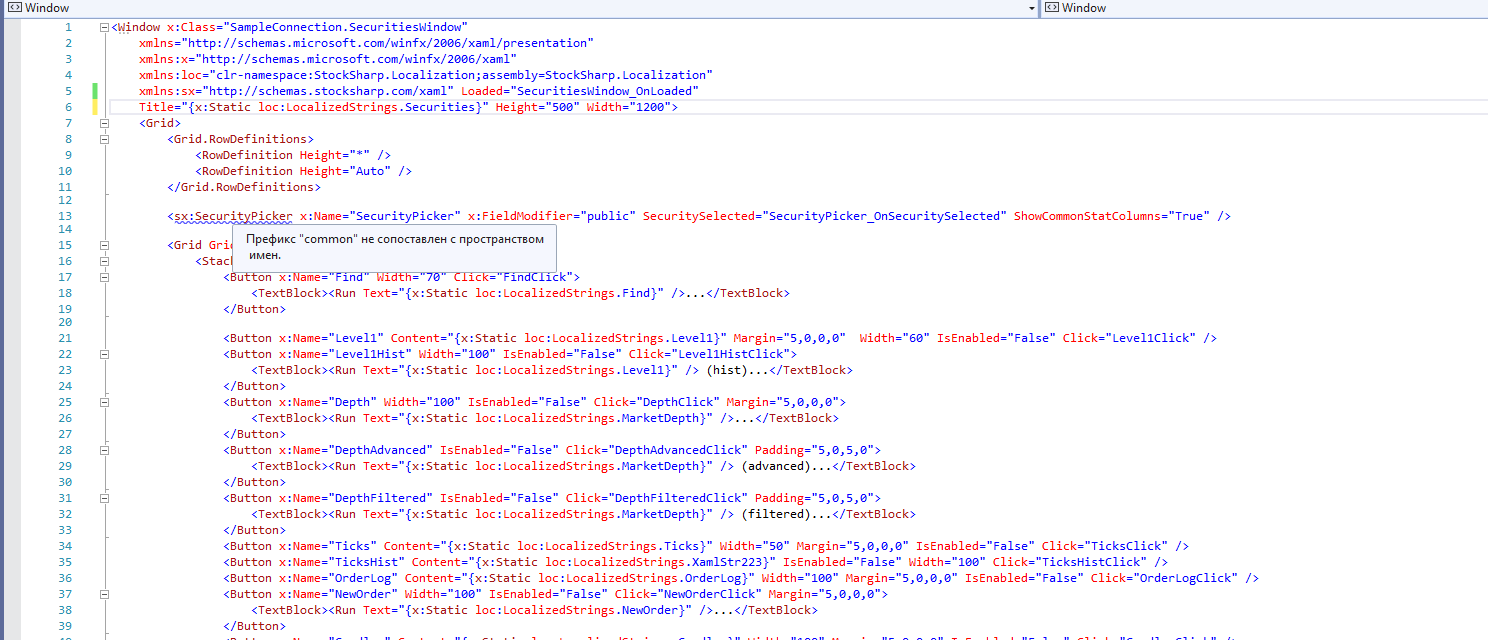Image resolution: width=1488 pixels, height=640 pixels.
Task: Collapse the DepthFiltered button block
Action: coord(104,498)
